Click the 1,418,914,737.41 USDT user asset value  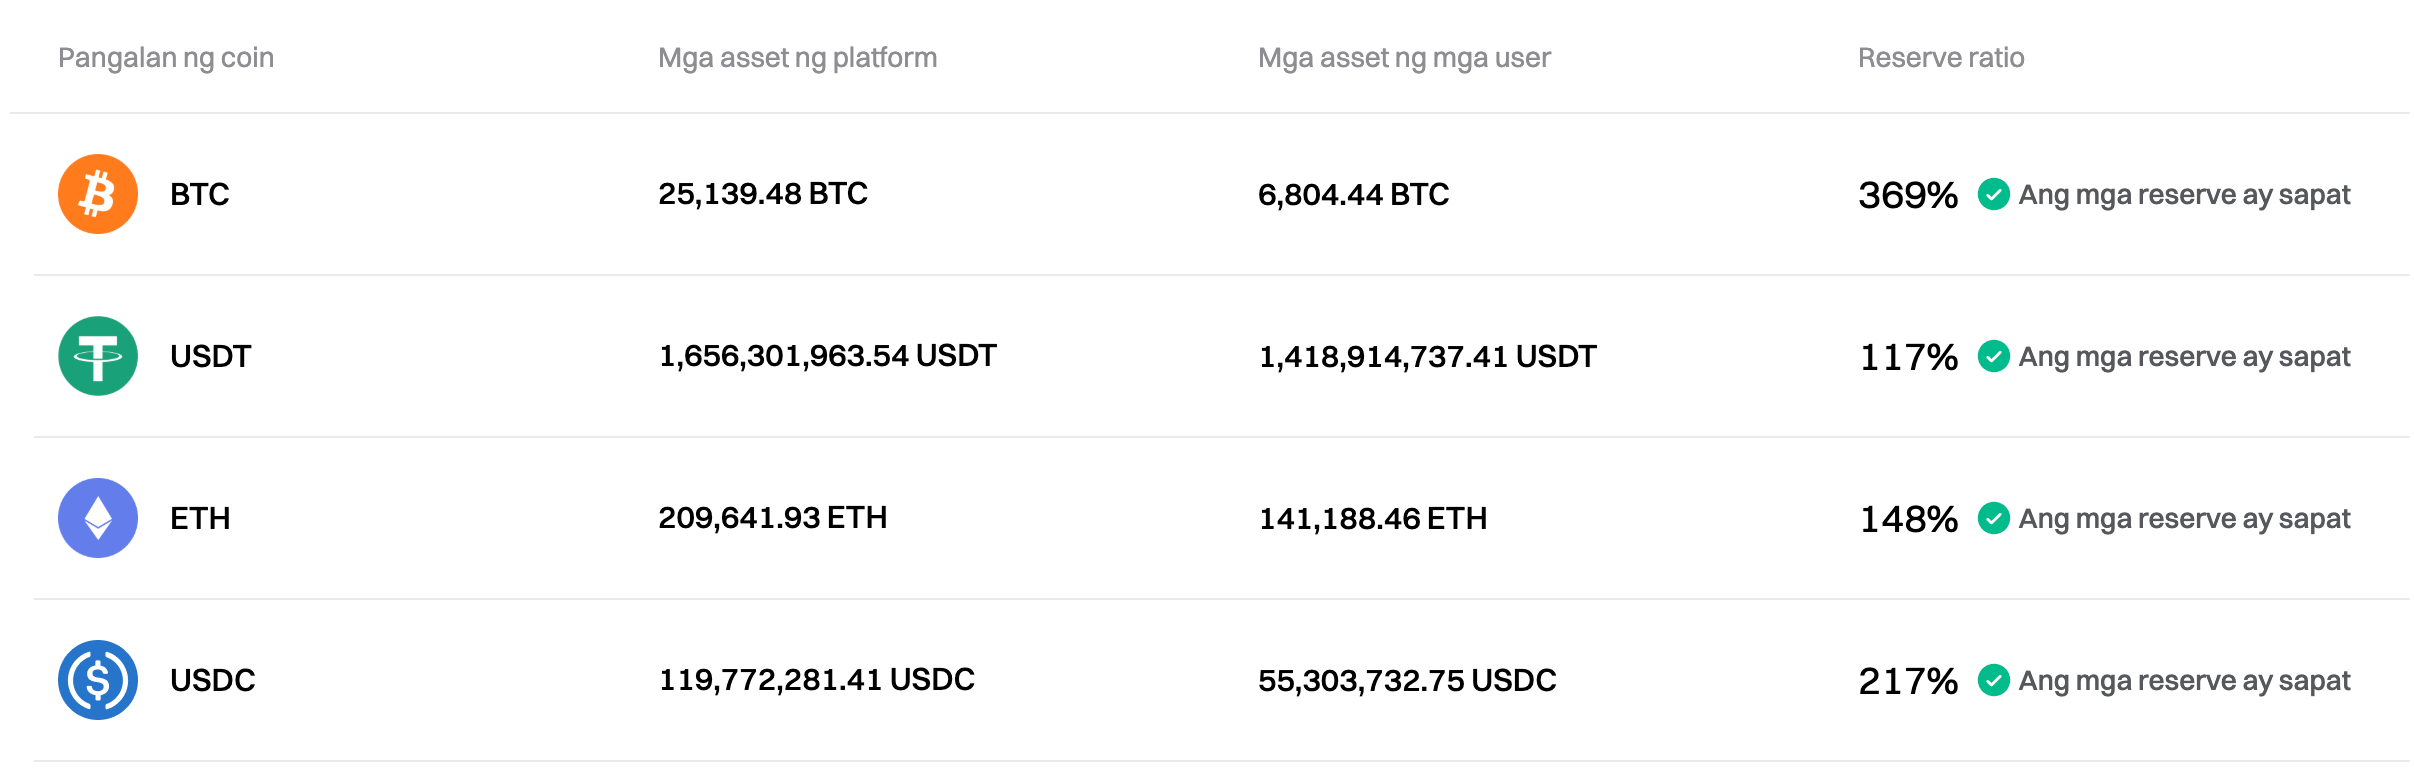(x=1427, y=356)
